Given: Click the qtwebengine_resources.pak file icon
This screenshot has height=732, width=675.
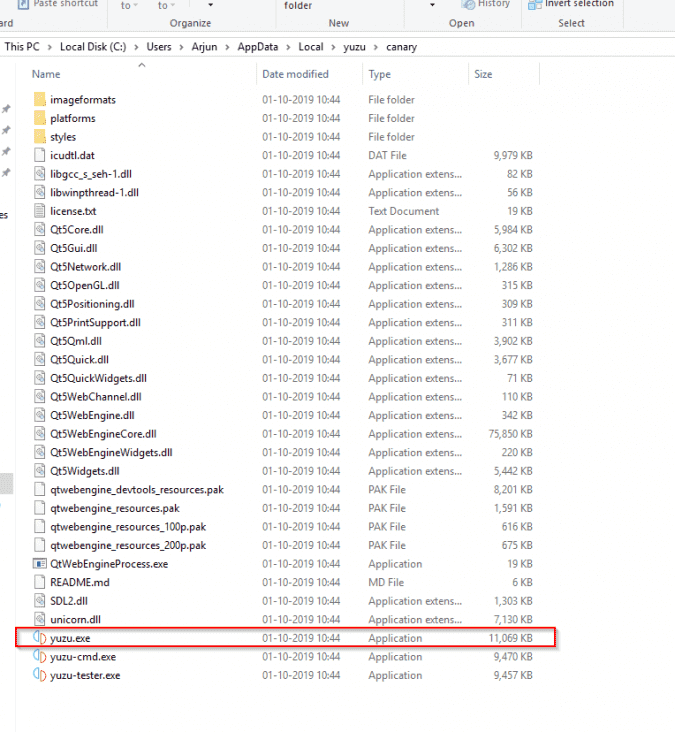Looking at the screenshot, I should click(x=40, y=508).
